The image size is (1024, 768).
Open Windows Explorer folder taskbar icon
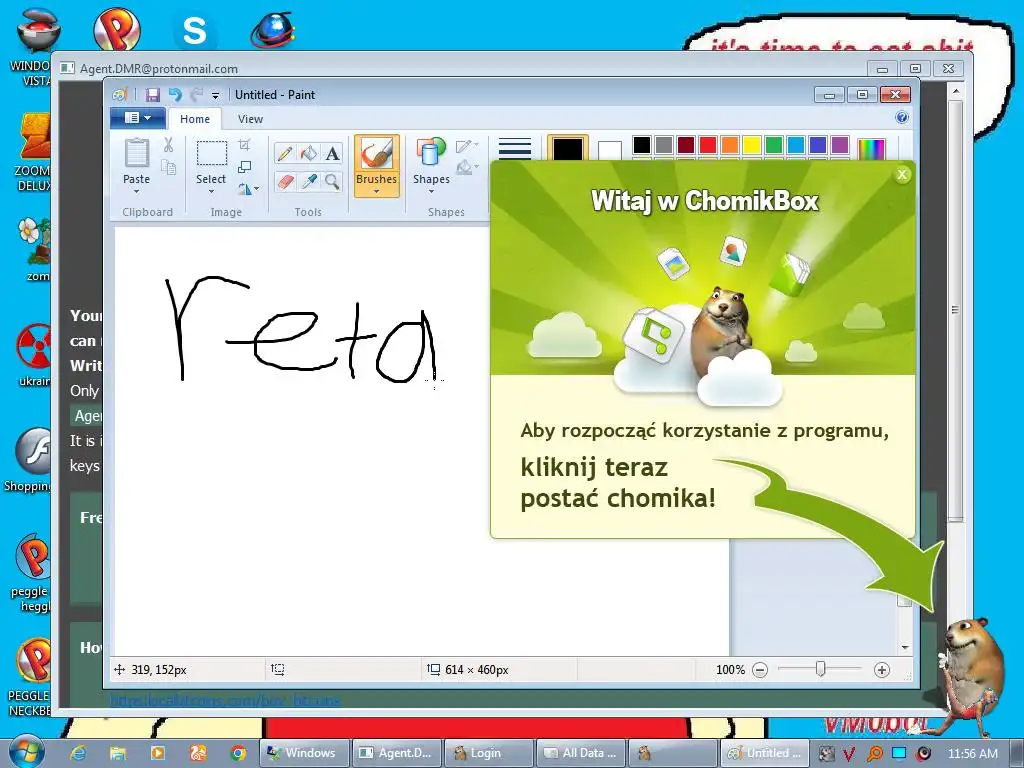[x=118, y=753]
